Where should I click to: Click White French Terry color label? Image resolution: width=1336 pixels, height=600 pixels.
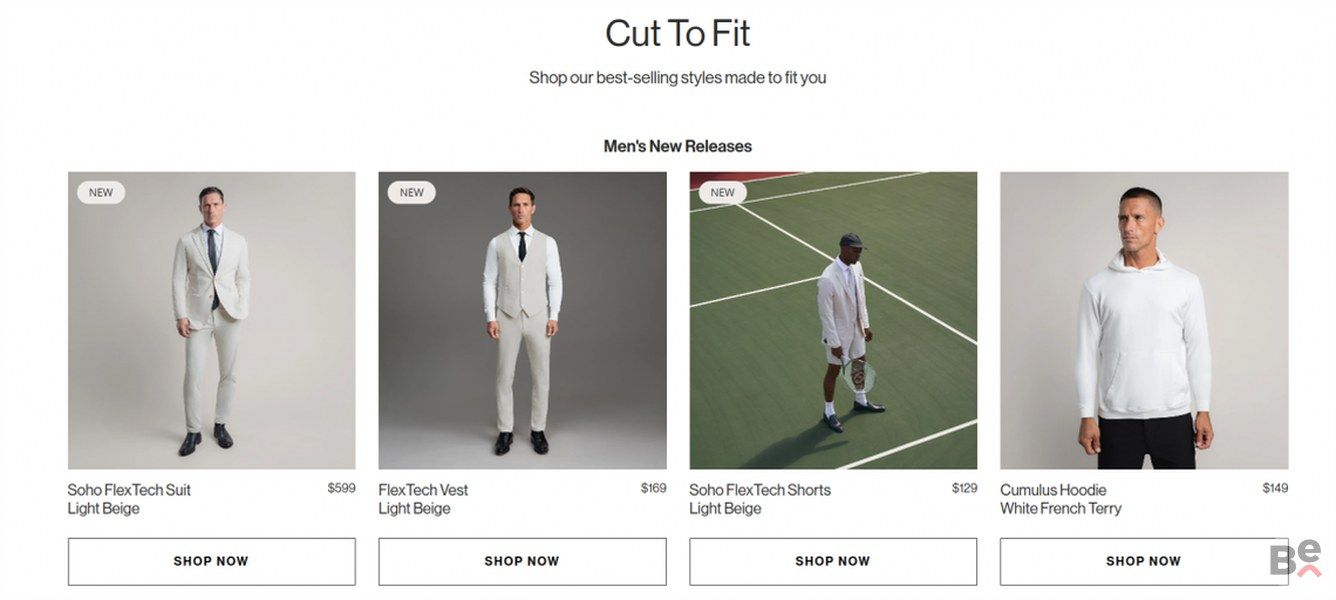coord(1061,509)
